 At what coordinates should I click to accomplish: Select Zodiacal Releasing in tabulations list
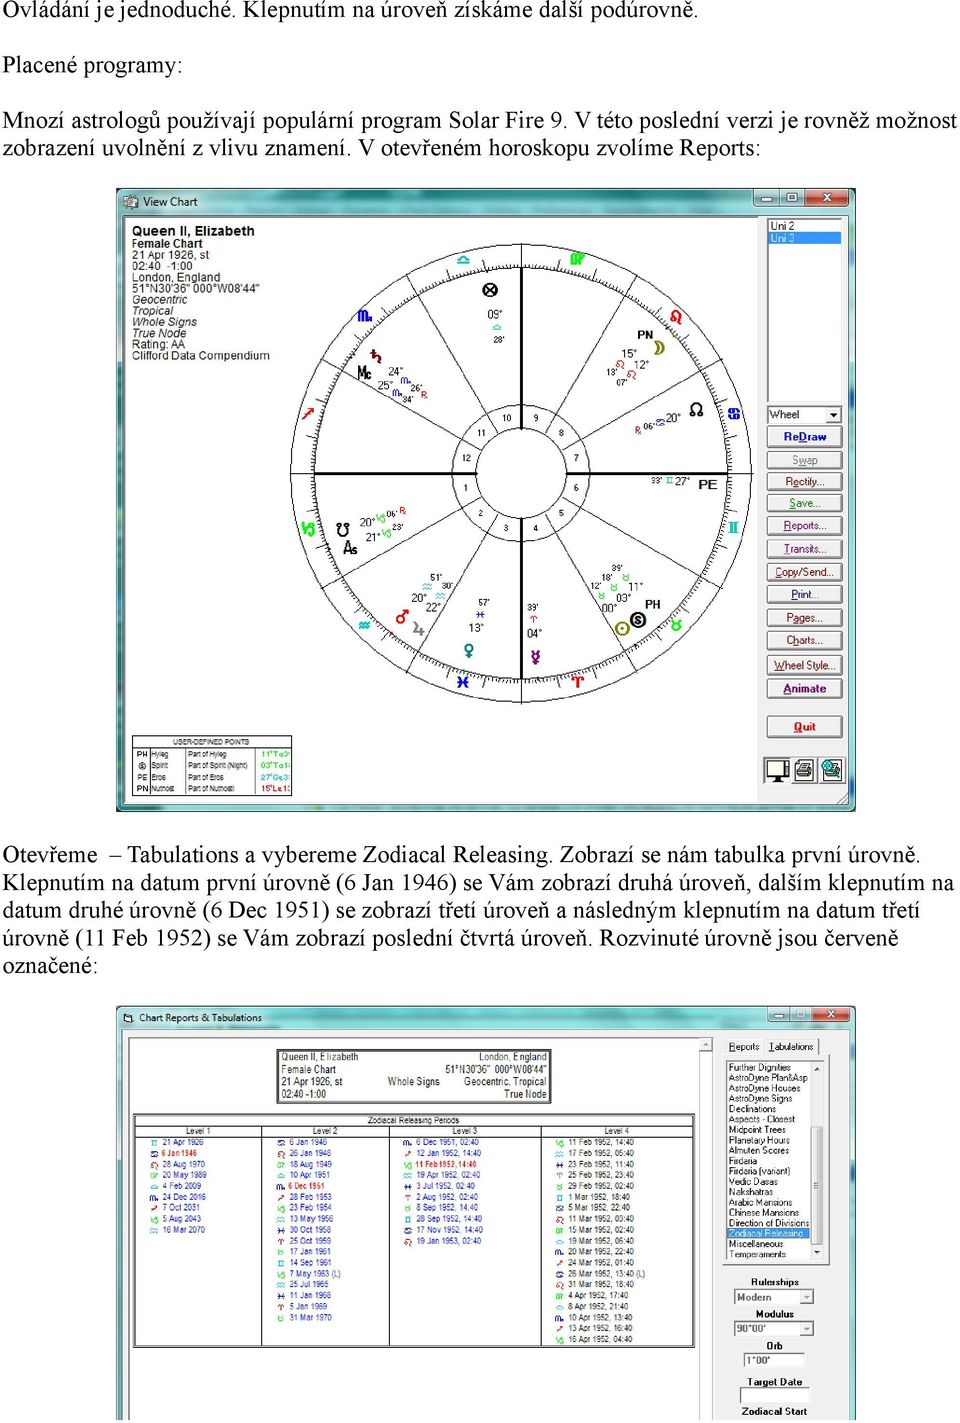(767, 1233)
